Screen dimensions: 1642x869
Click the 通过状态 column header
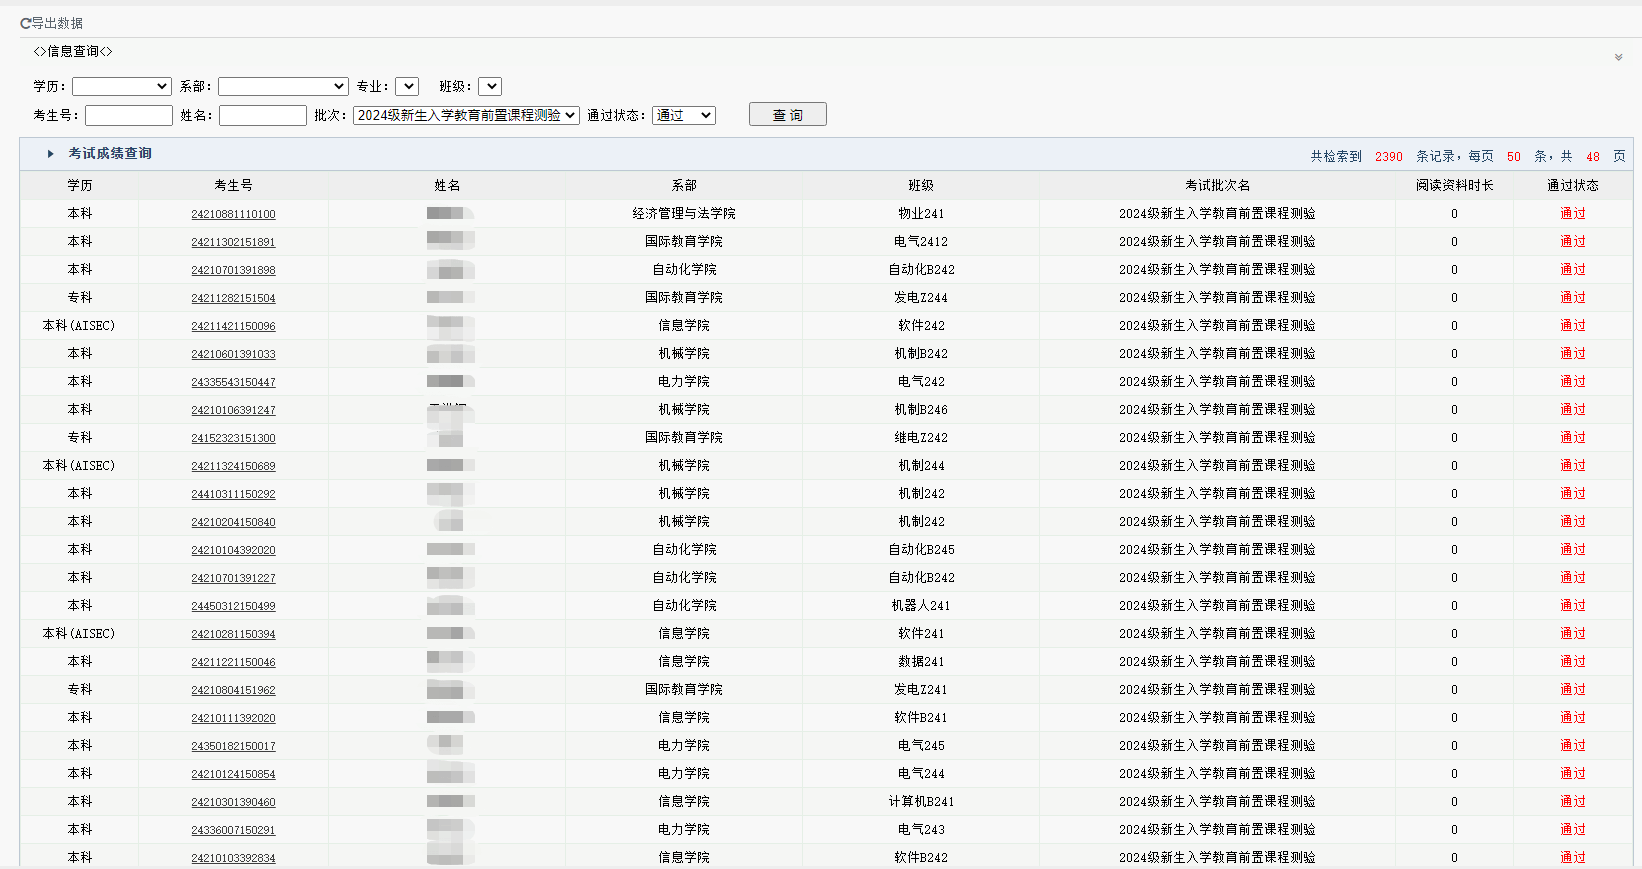[1572, 186]
